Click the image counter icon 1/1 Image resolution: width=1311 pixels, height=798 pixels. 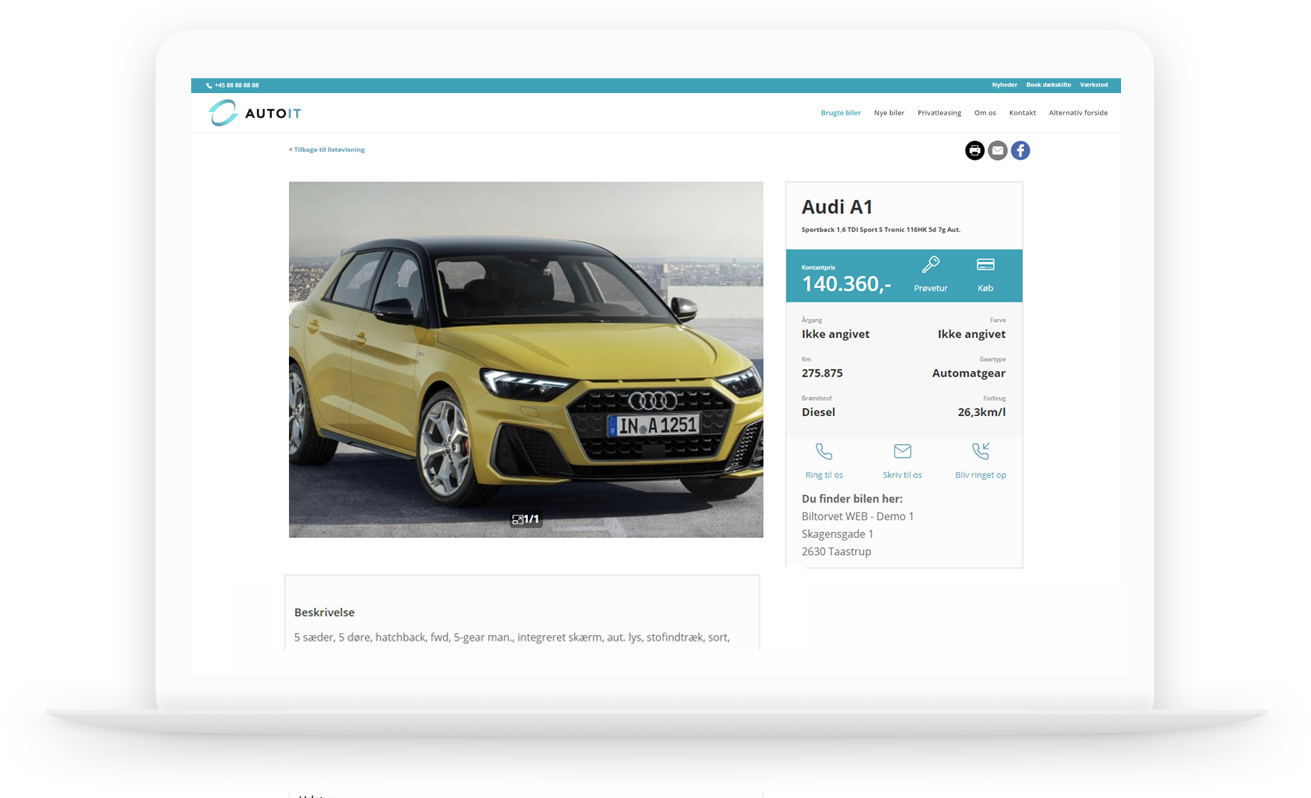tap(525, 519)
